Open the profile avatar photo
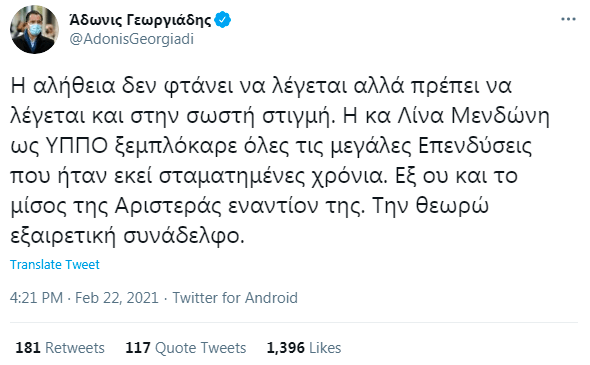590x365 pixels. (34, 29)
